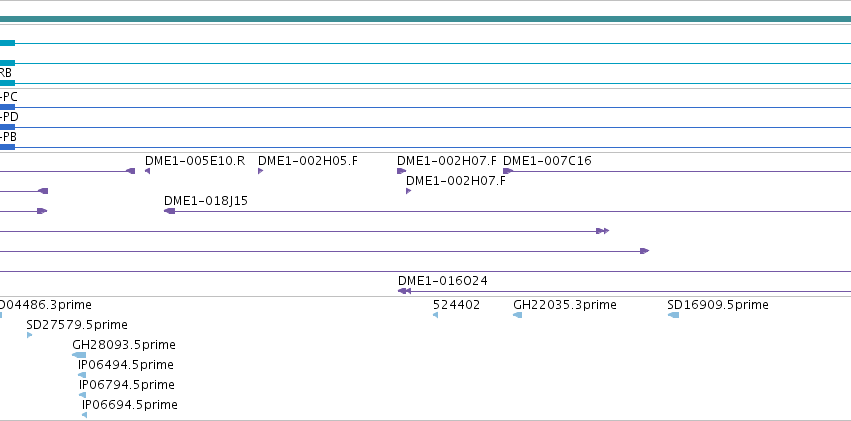
Task: Click the SD16909.5prime EST label
Action: click(717, 305)
